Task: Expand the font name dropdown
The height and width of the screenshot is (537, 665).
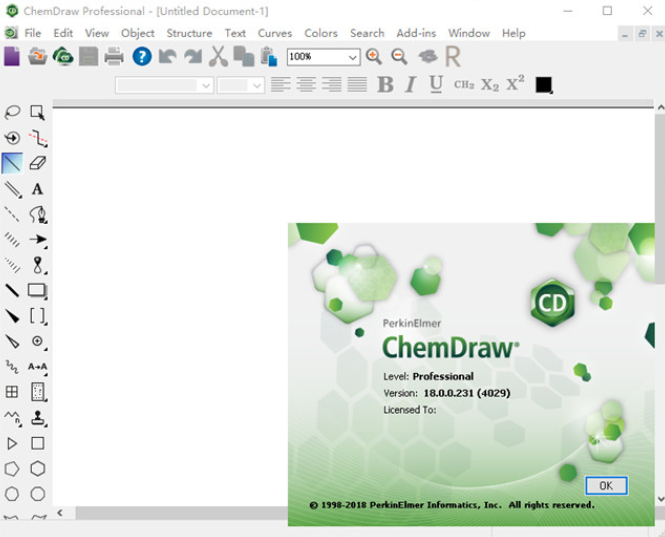Action: [206, 86]
